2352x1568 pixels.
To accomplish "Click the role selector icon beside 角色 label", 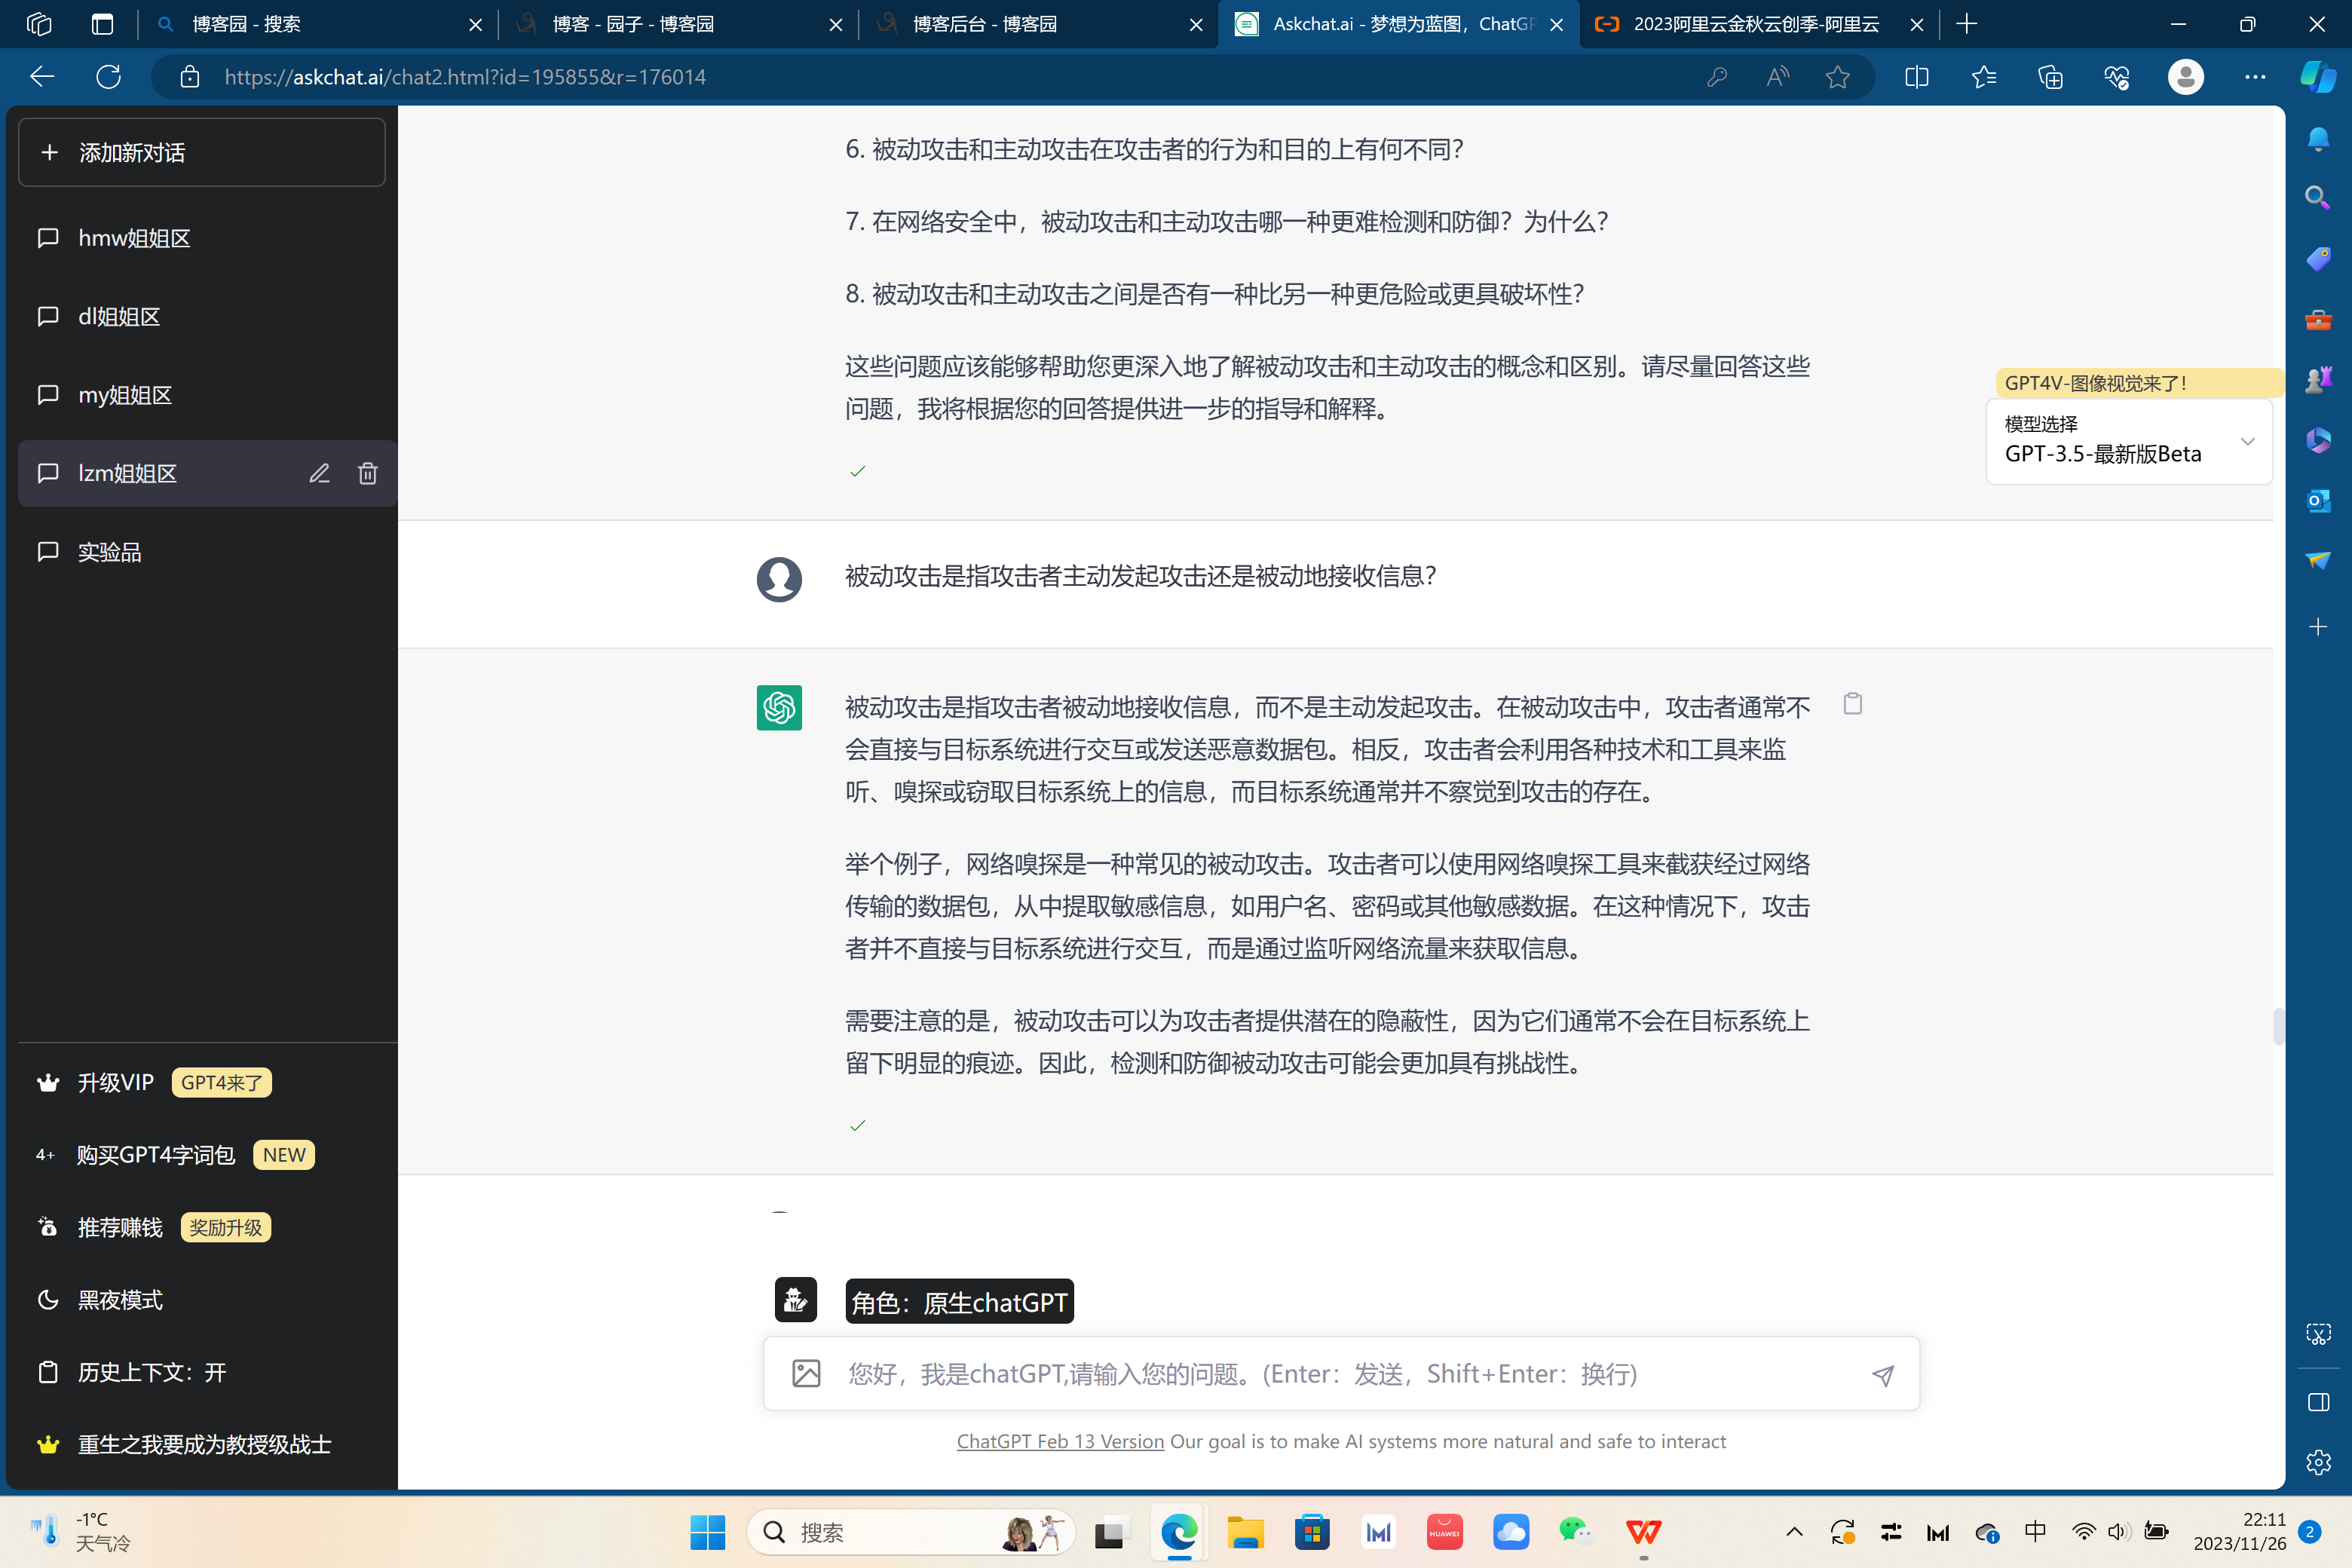I will [x=795, y=1300].
